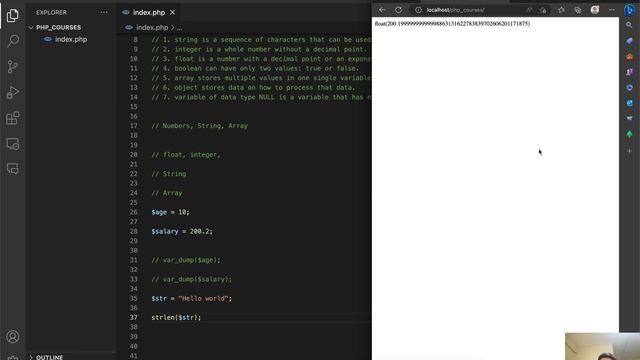Refresh the localhost page
This screenshot has width=640, height=360.
pos(398,10)
